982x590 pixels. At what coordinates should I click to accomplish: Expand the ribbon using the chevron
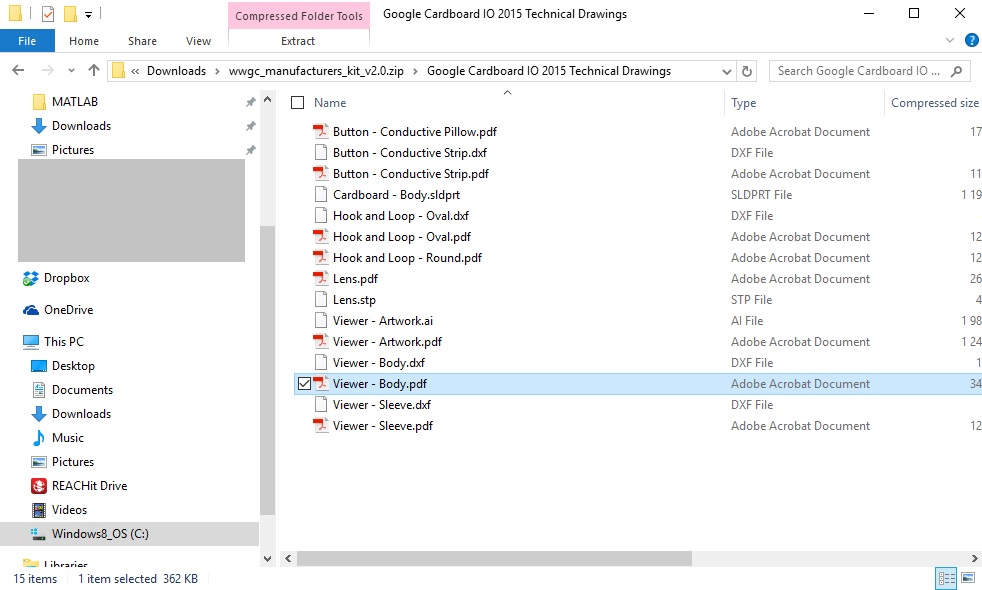(950, 41)
